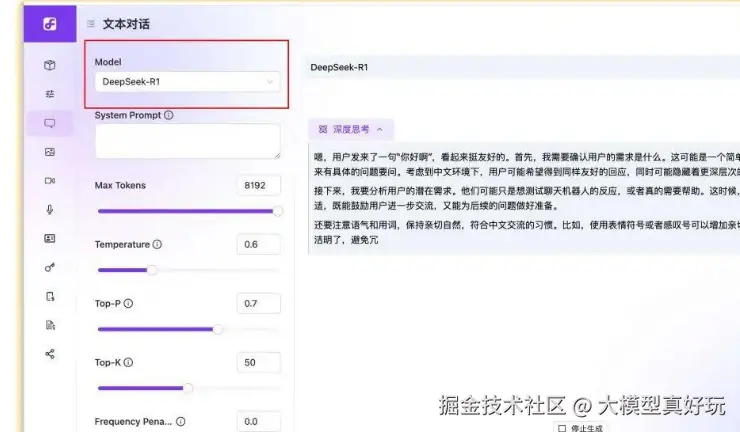740x432 pixels.
Task: Select the text chat icon in sidebar
Action: 50,123
